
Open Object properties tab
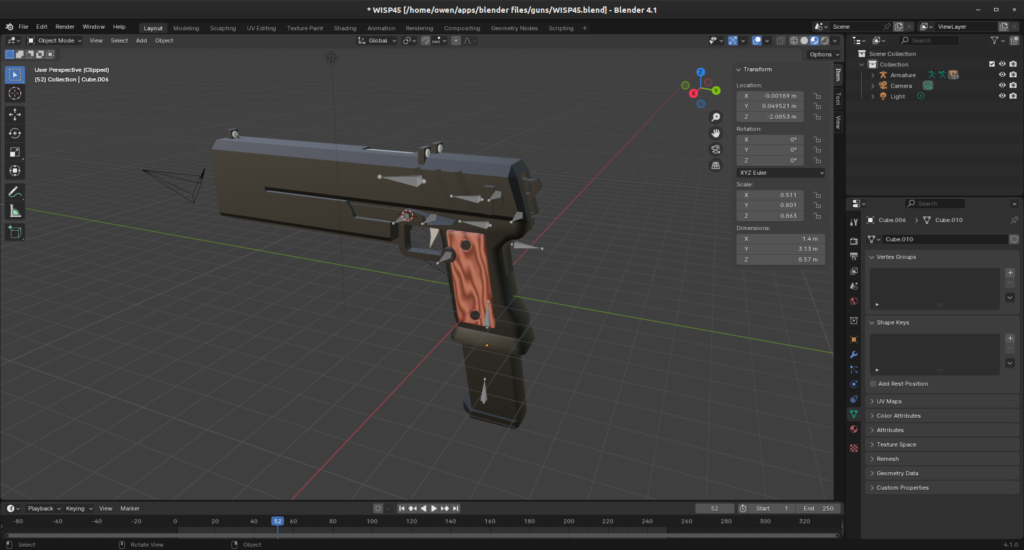click(854, 340)
